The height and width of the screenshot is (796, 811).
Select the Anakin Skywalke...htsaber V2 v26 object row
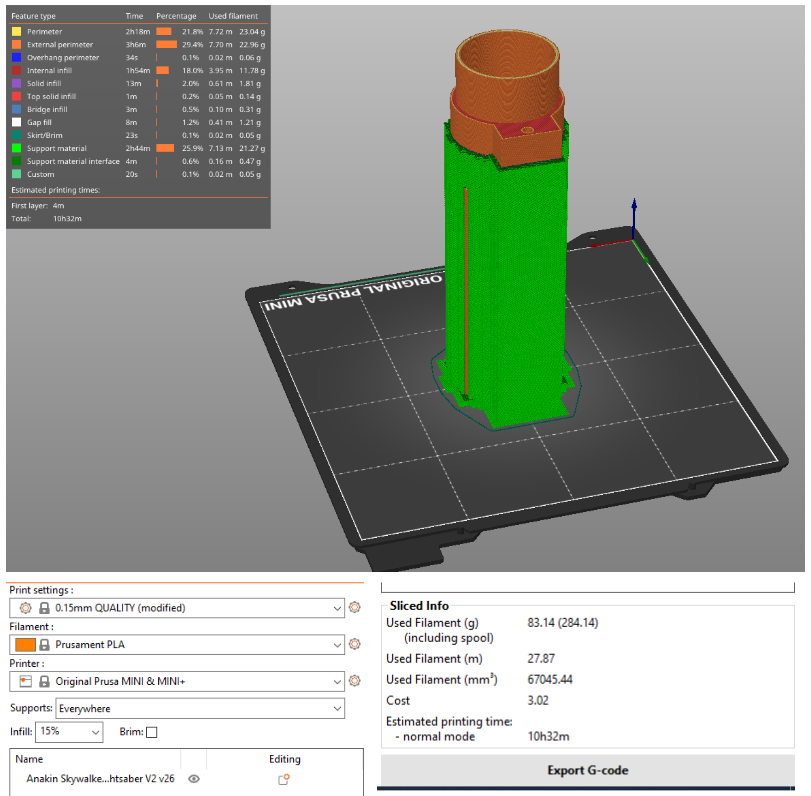coord(186,779)
